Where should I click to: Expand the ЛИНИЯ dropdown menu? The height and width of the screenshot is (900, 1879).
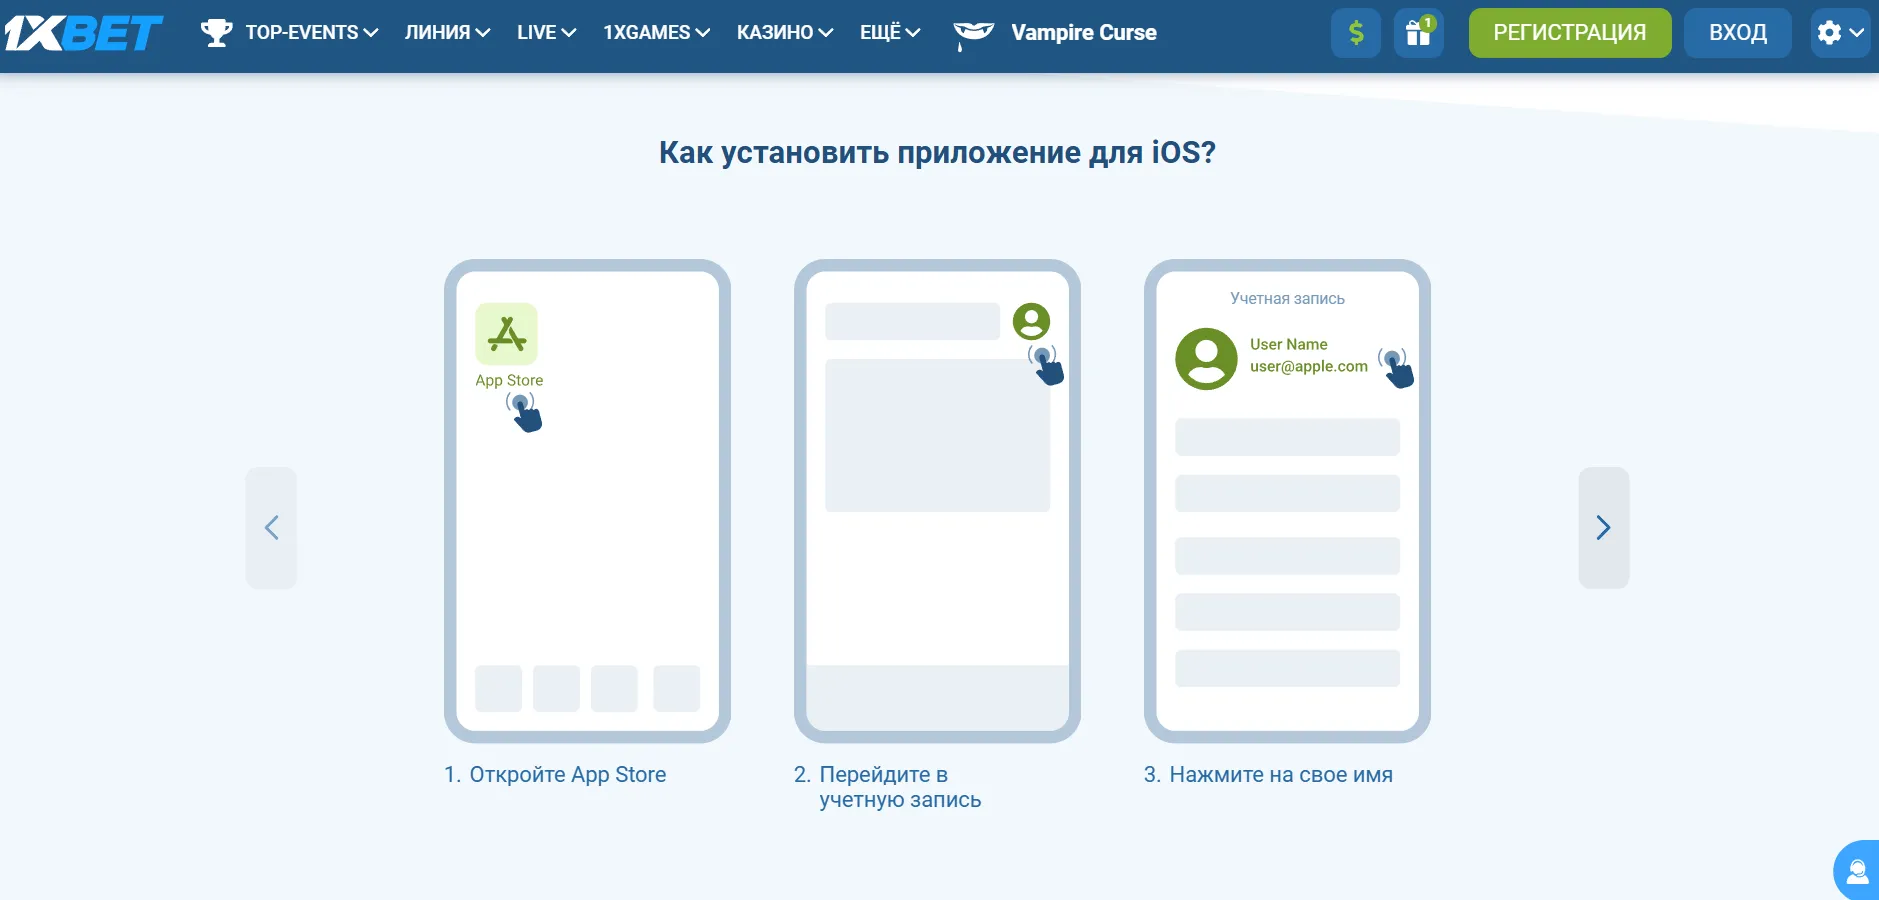coord(447,33)
